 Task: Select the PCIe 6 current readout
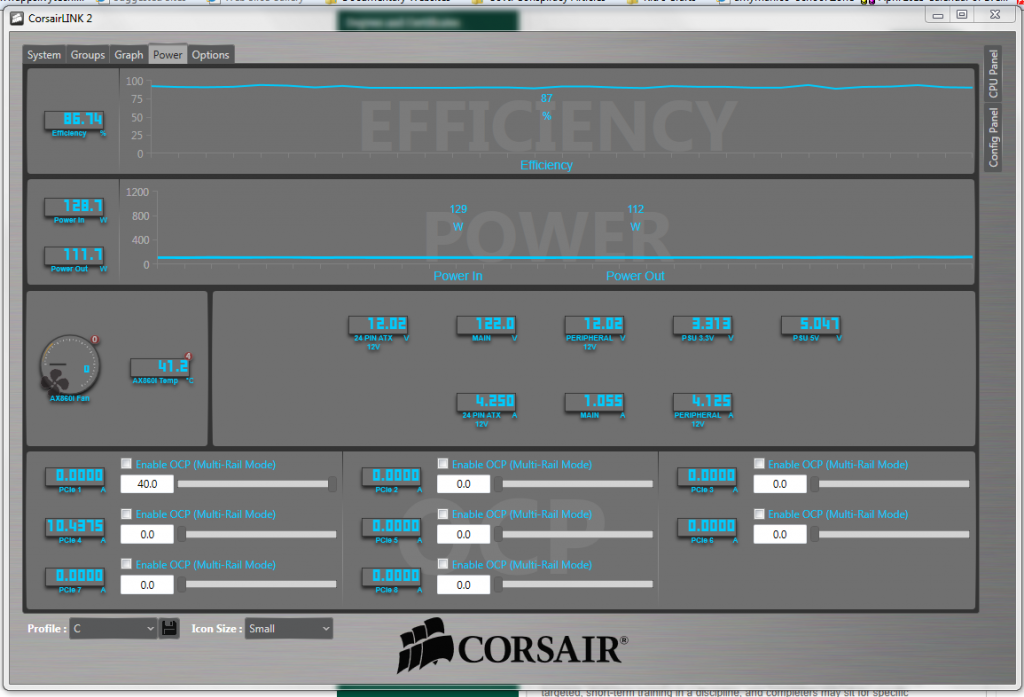click(x=707, y=527)
